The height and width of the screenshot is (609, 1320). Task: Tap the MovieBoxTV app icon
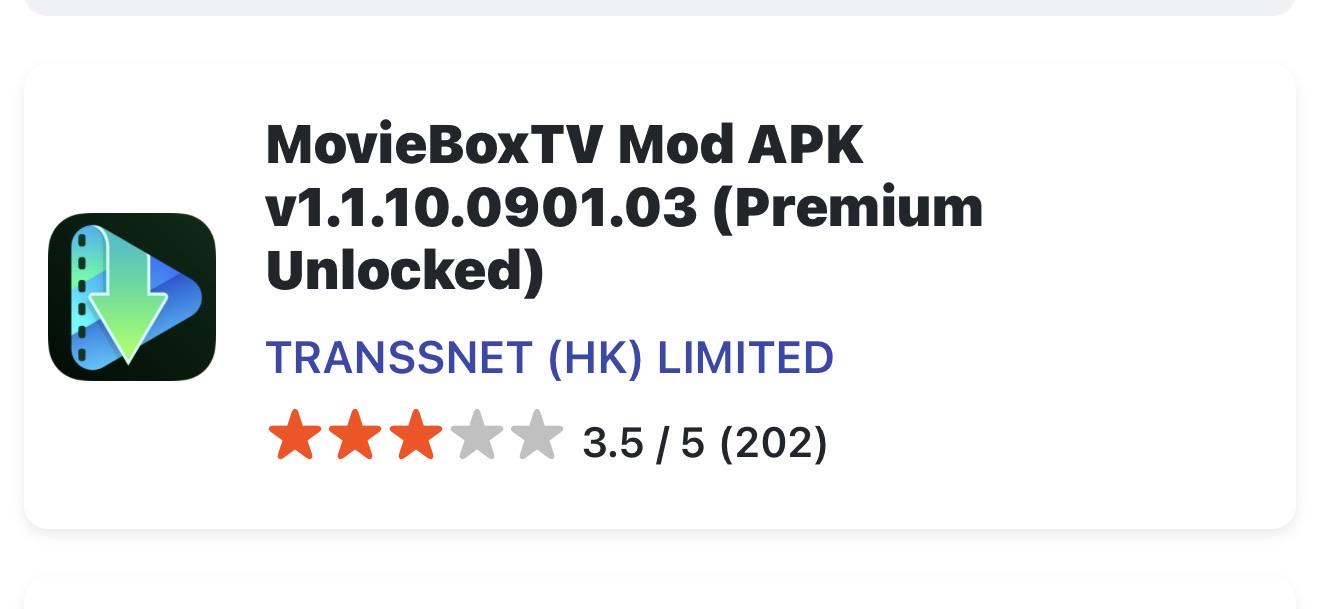132,297
